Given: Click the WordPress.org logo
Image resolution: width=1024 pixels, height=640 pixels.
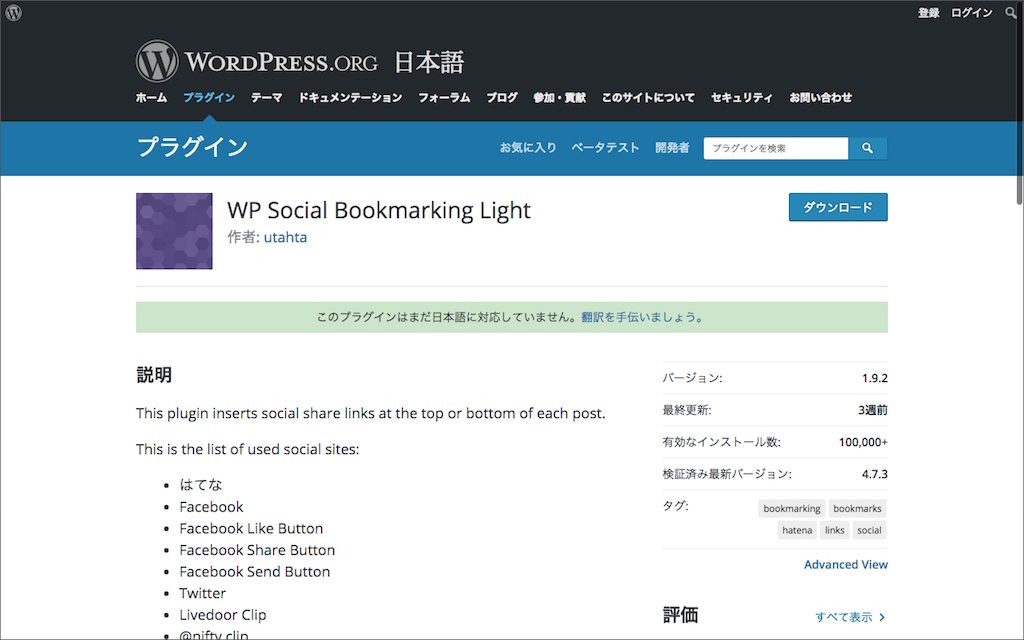Looking at the screenshot, I should pos(257,61).
